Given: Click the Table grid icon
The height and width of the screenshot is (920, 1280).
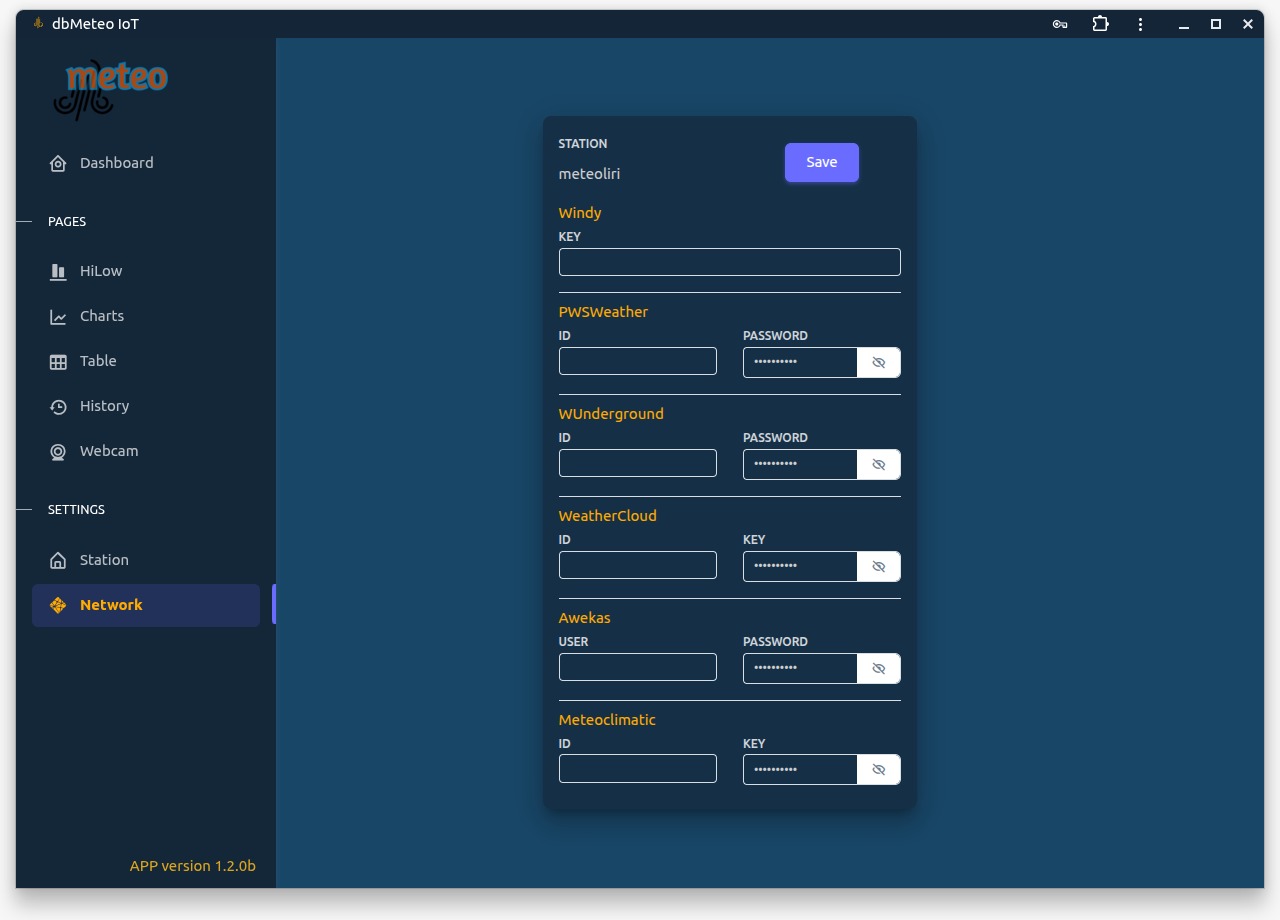Looking at the screenshot, I should (x=58, y=361).
